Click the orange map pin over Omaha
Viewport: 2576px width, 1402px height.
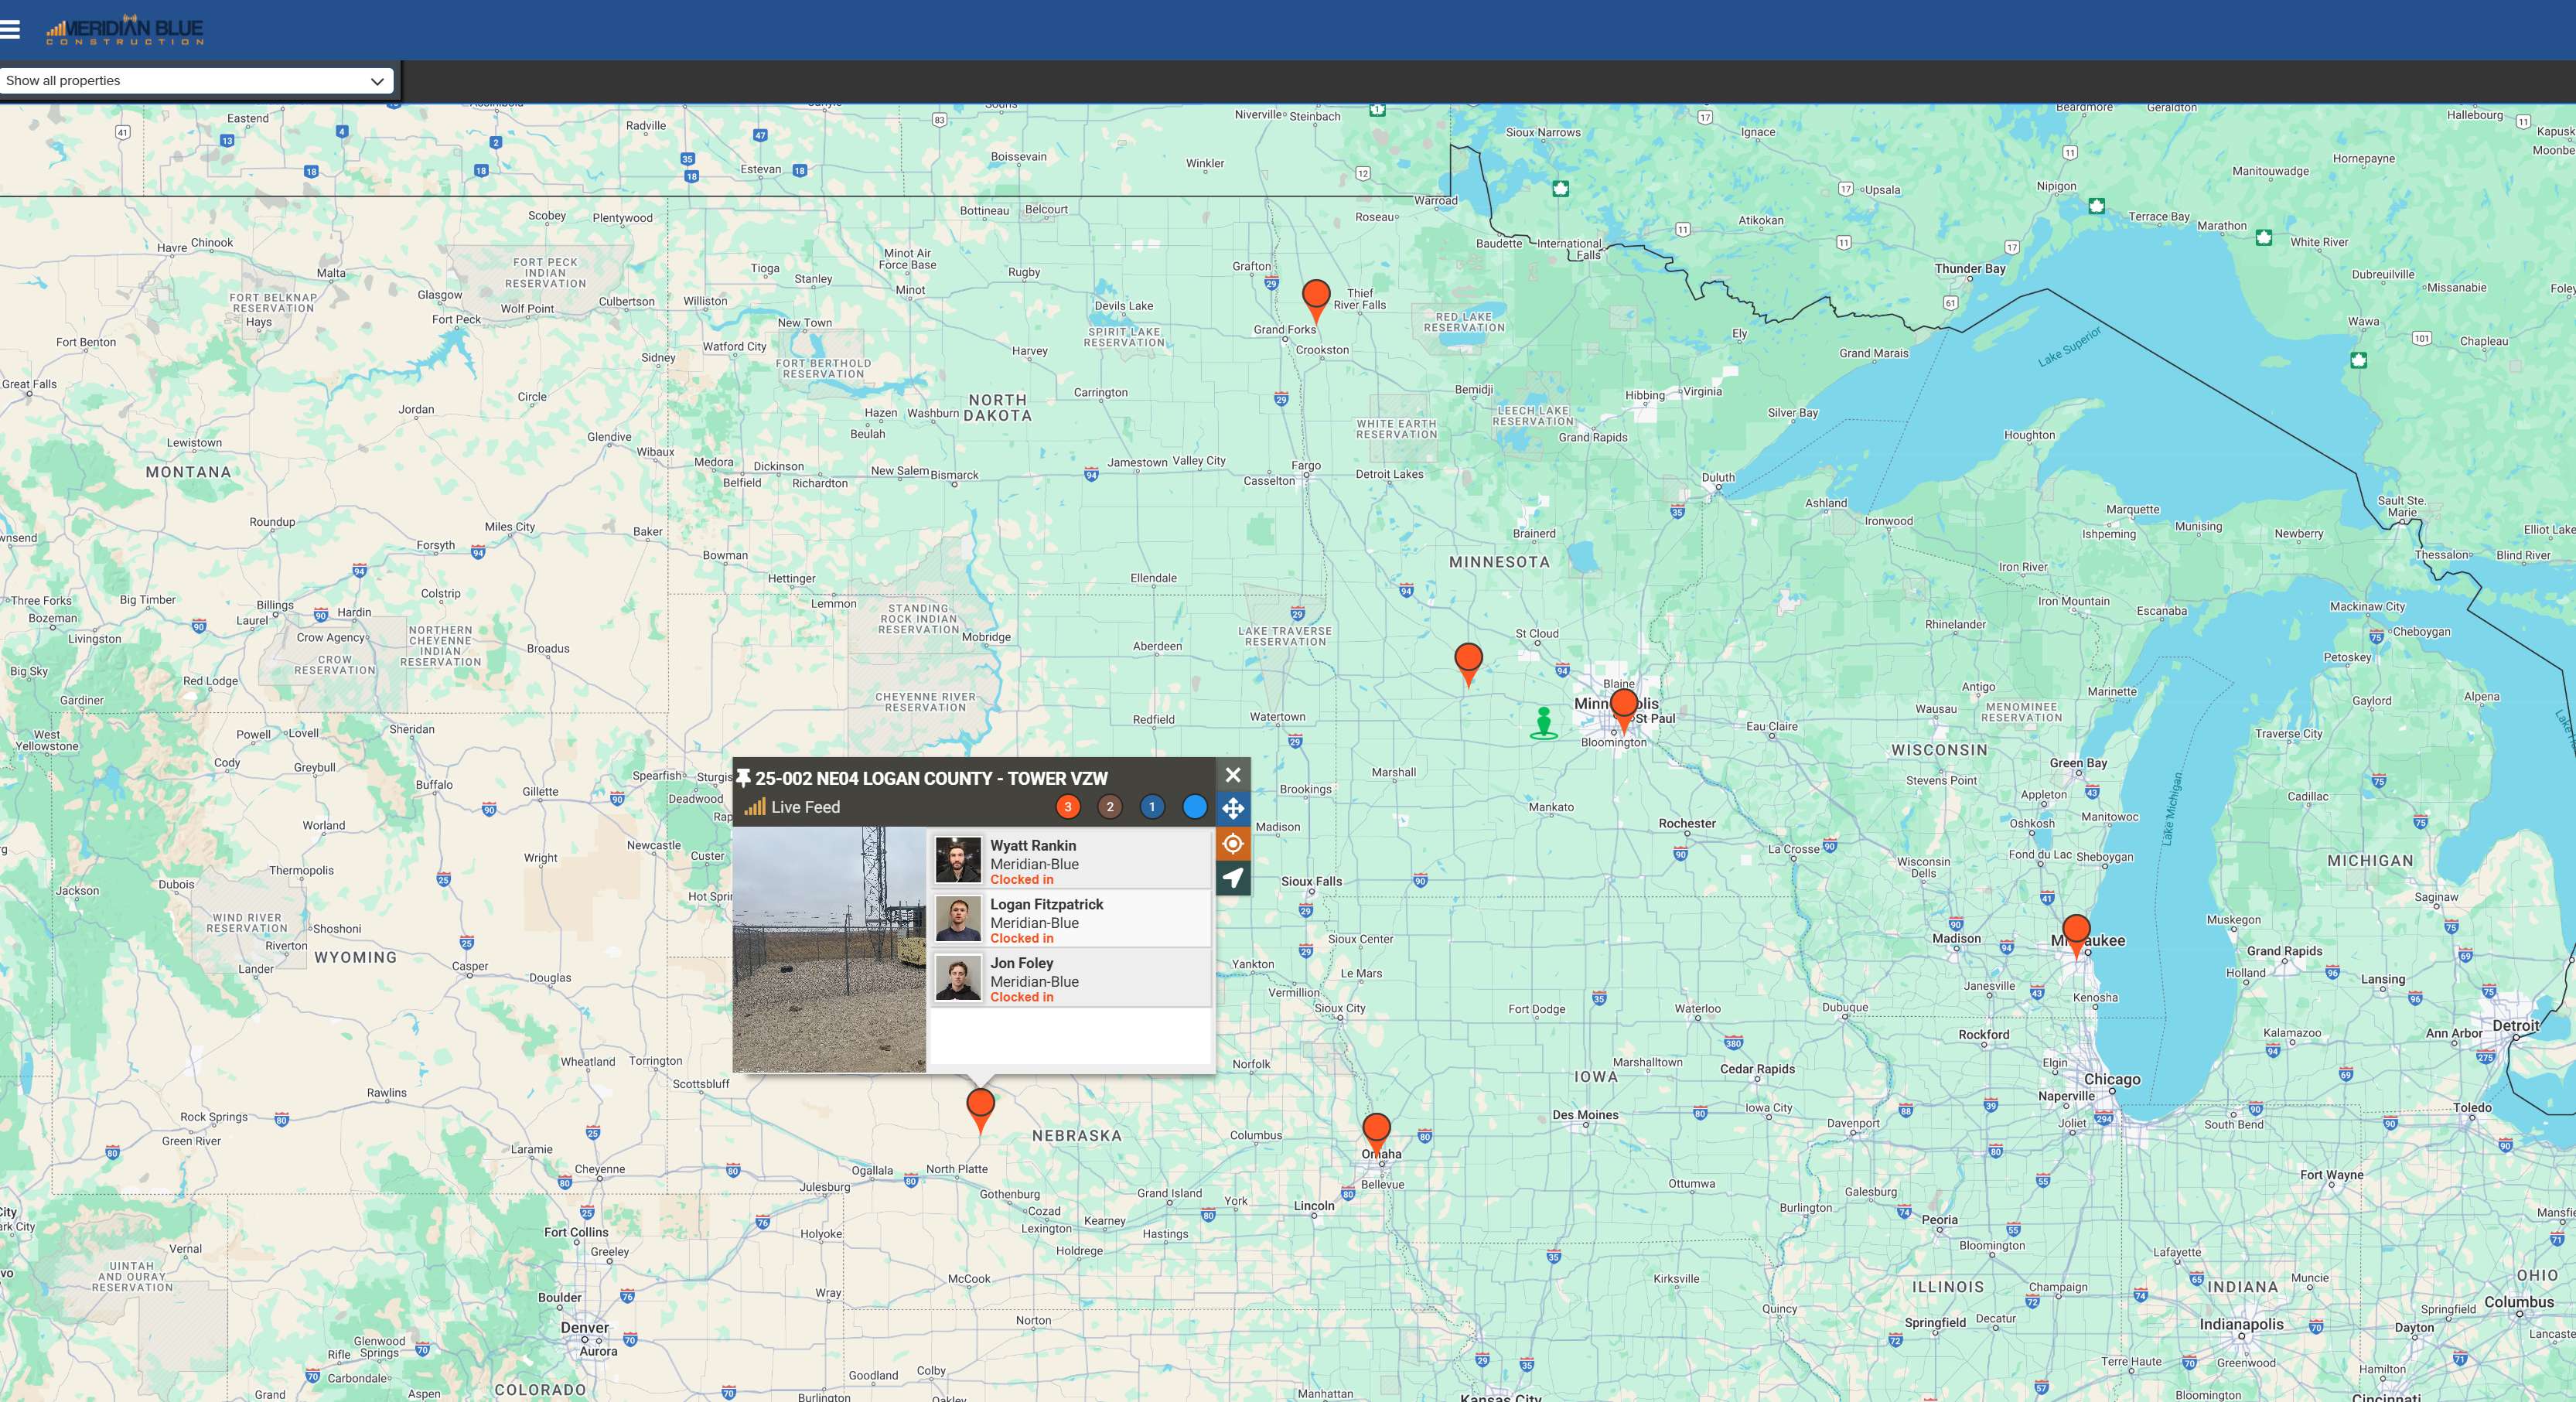[1376, 1134]
